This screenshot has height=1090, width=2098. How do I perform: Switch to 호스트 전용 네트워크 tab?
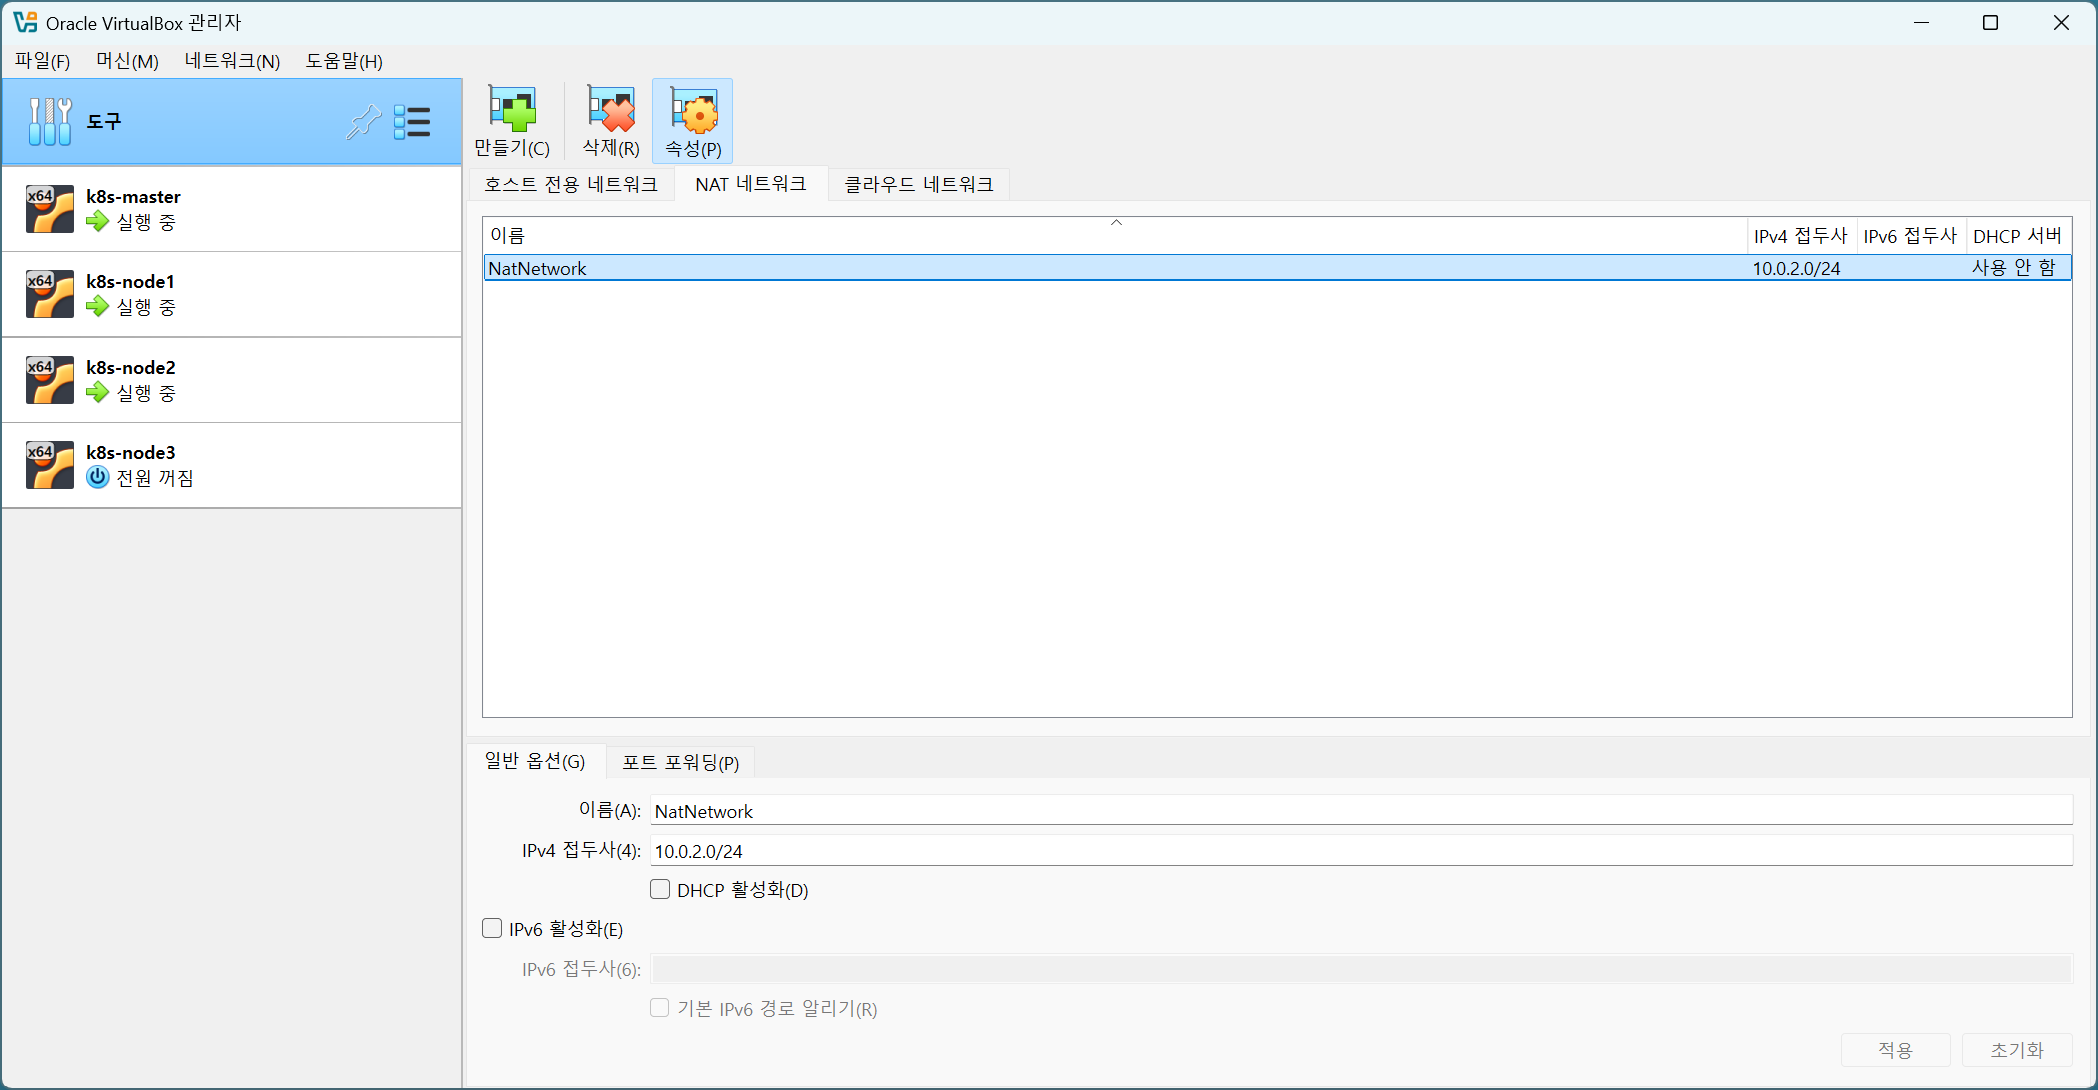571,184
